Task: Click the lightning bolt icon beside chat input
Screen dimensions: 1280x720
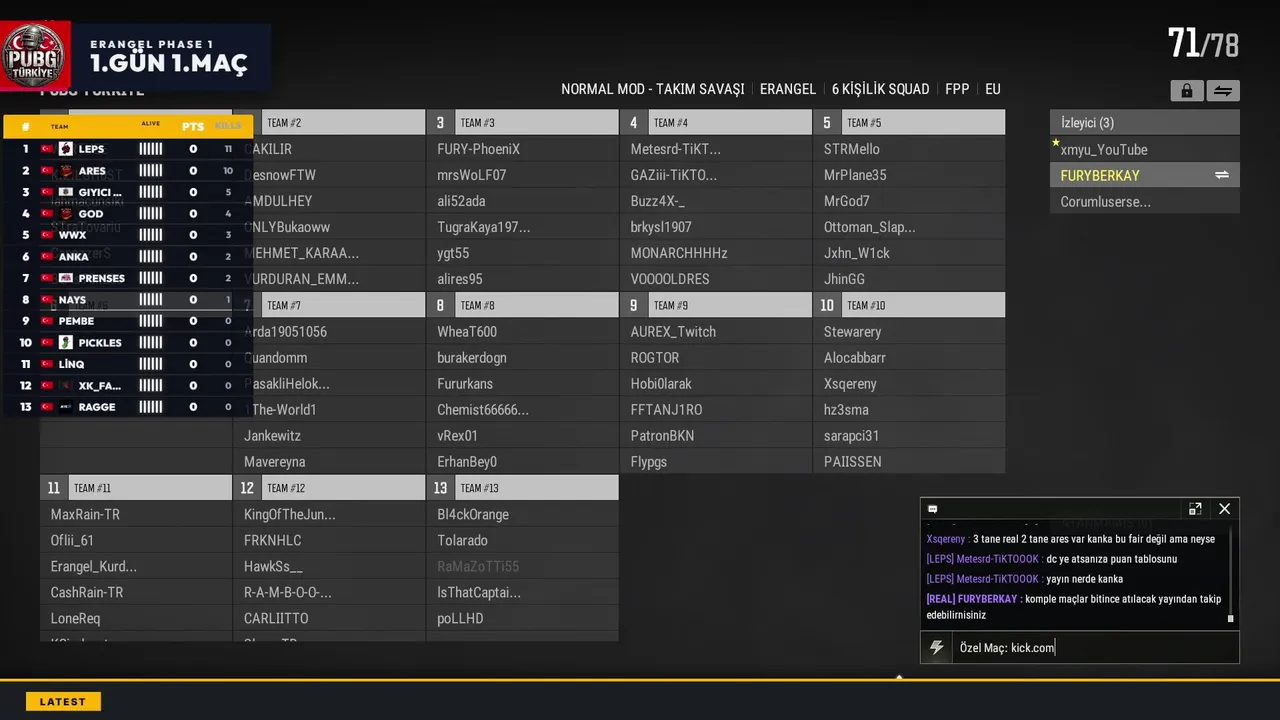Action: coord(936,648)
